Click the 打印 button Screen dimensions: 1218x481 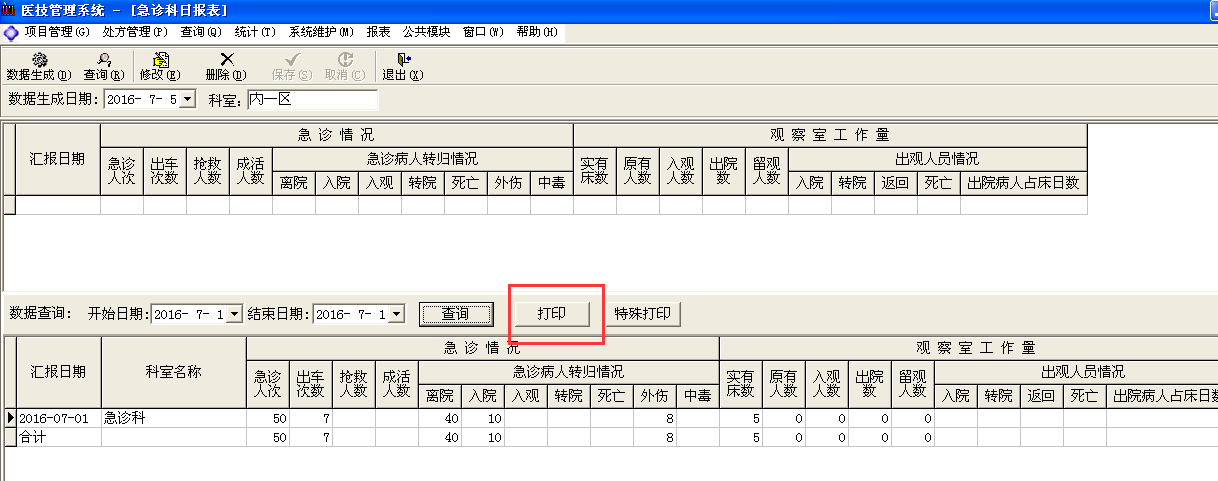tap(552, 314)
